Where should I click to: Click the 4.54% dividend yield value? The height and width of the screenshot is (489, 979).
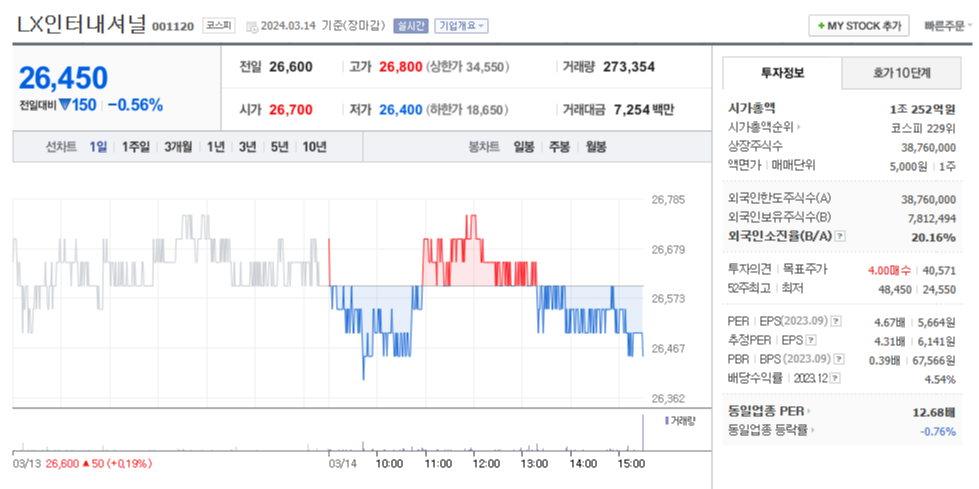[x=941, y=379]
